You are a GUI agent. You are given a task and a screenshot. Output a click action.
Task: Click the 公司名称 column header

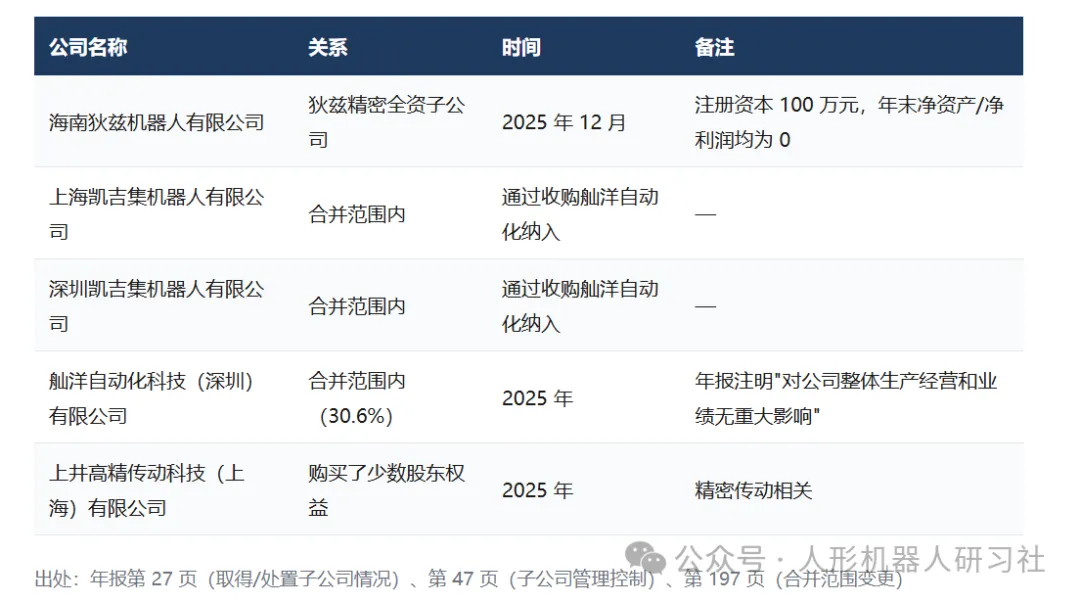[87, 47]
